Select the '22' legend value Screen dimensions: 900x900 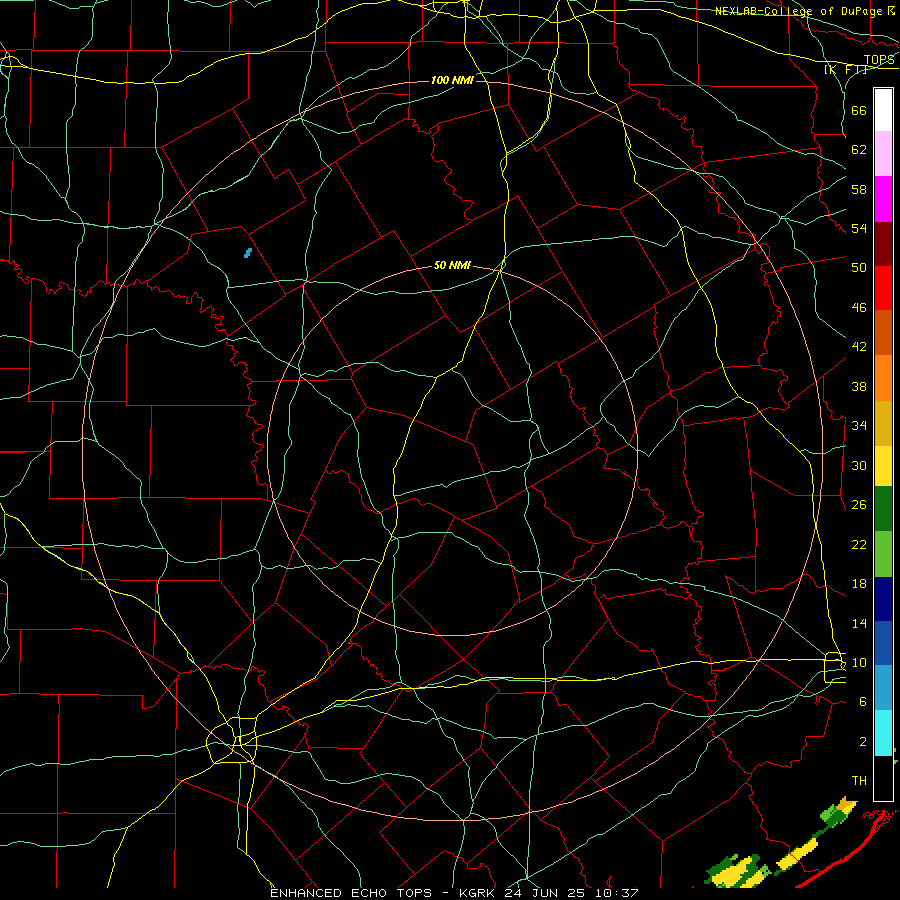(859, 544)
